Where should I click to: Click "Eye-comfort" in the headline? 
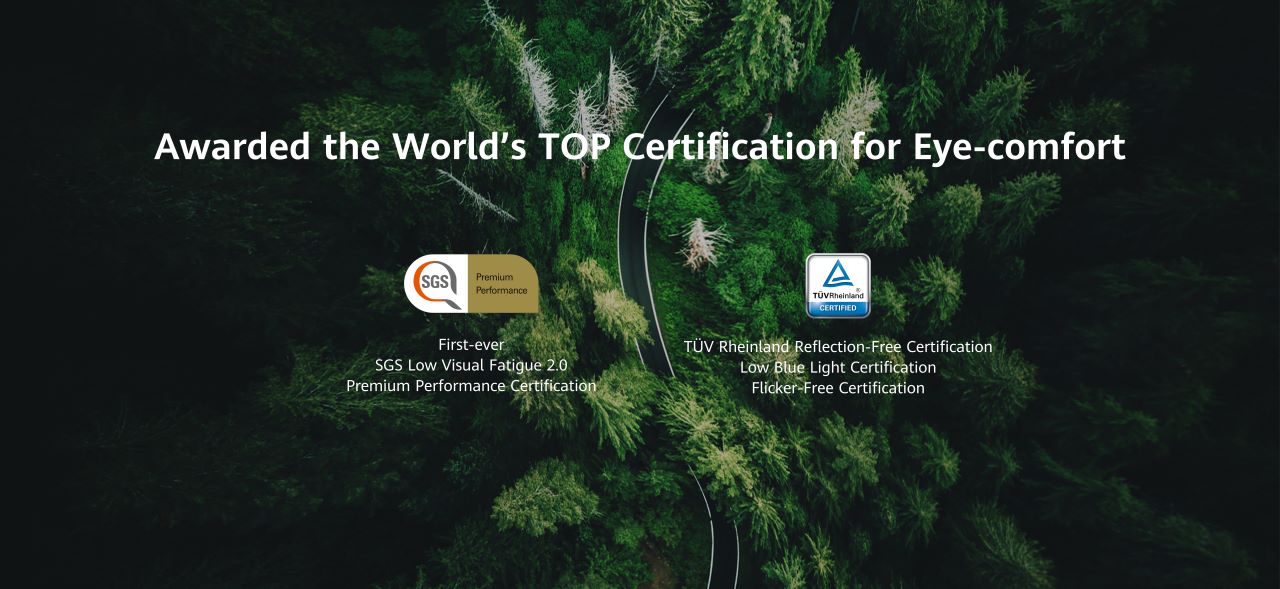coord(1019,147)
